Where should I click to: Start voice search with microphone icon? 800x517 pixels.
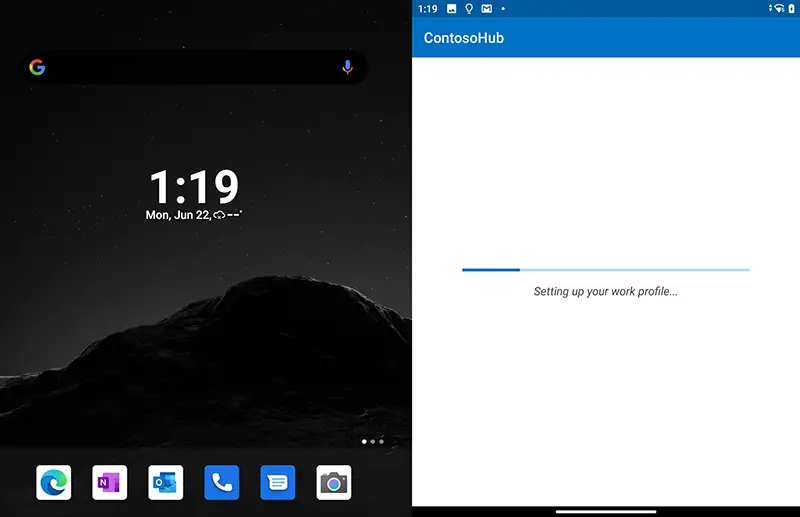(347, 67)
